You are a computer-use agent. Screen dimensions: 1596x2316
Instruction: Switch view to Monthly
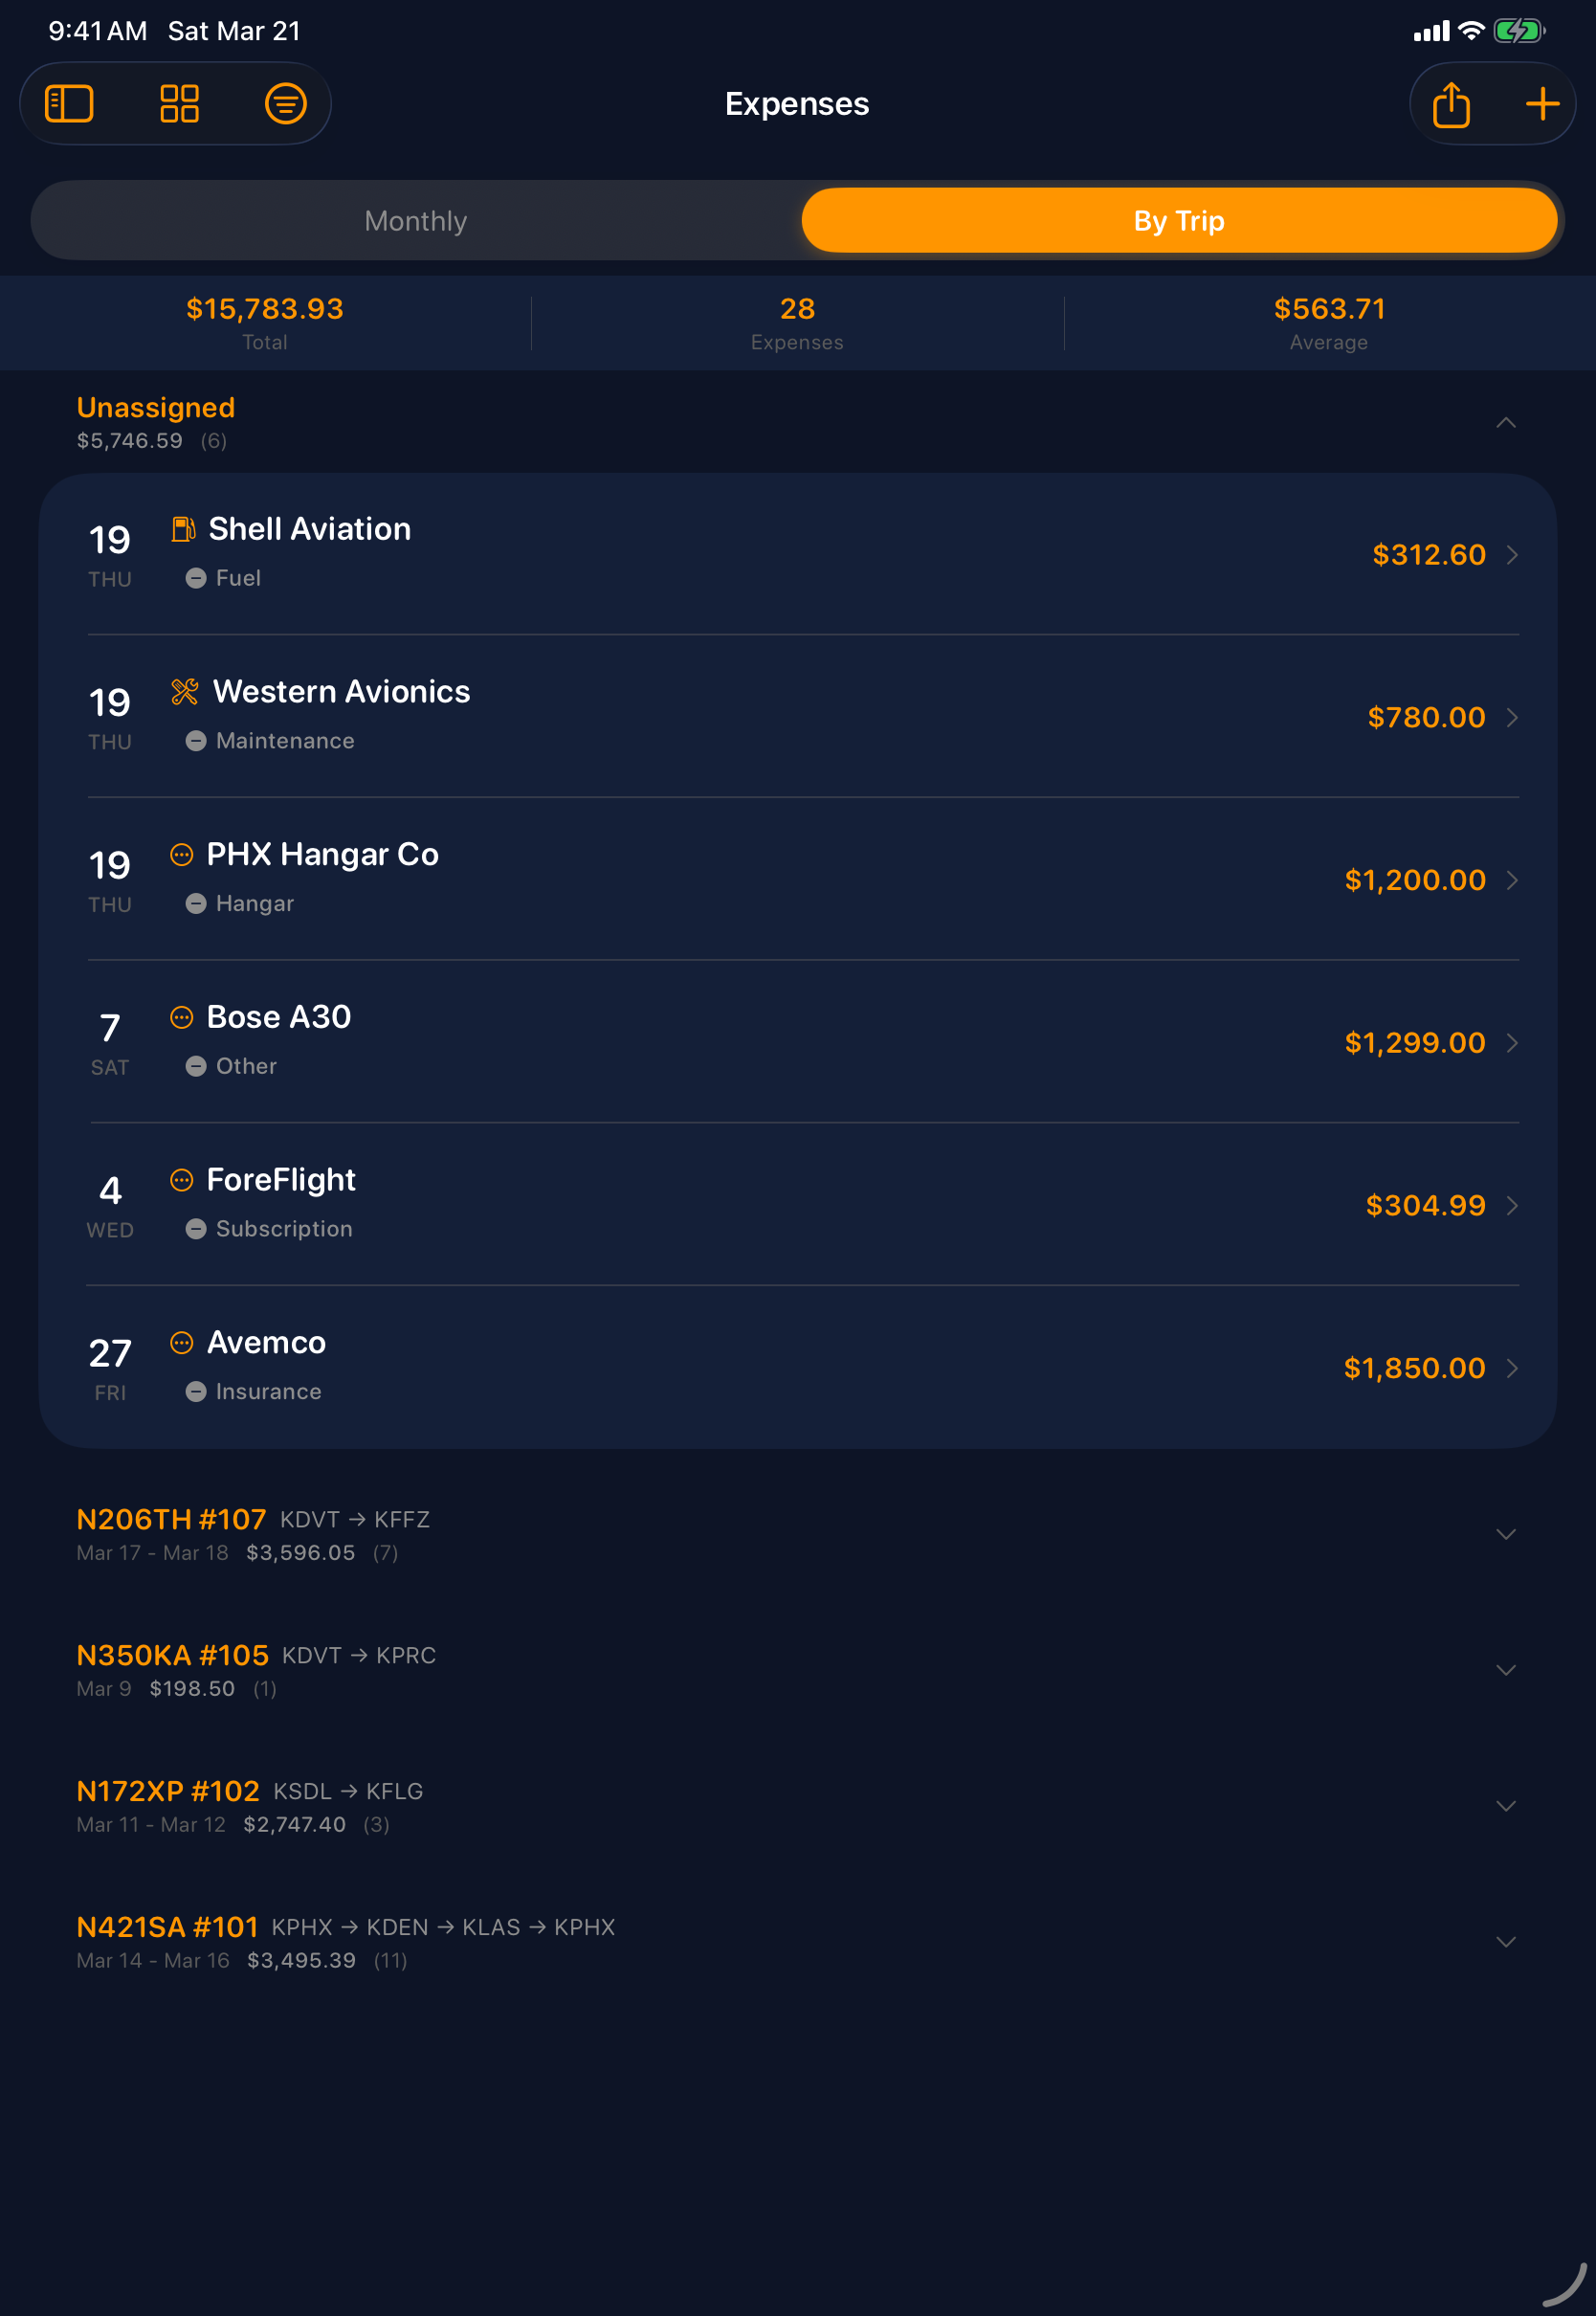415,220
